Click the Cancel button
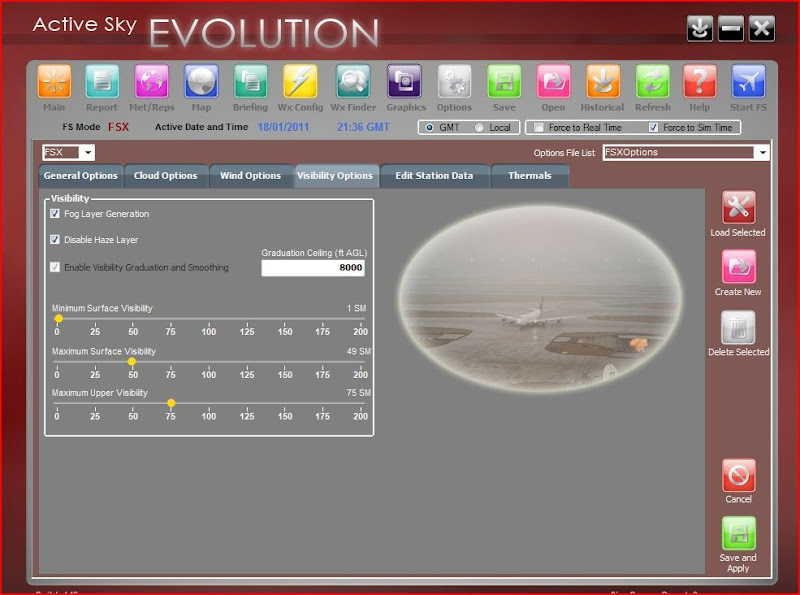The image size is (800, 595). [738, 476]
